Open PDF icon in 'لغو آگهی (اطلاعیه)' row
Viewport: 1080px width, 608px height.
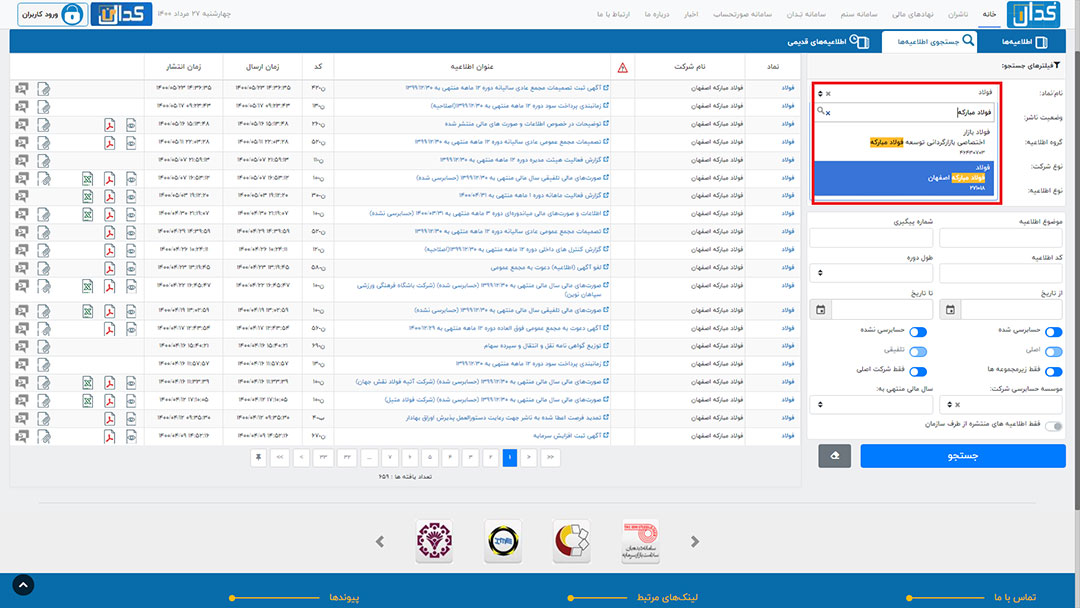[x=110, y=268]
